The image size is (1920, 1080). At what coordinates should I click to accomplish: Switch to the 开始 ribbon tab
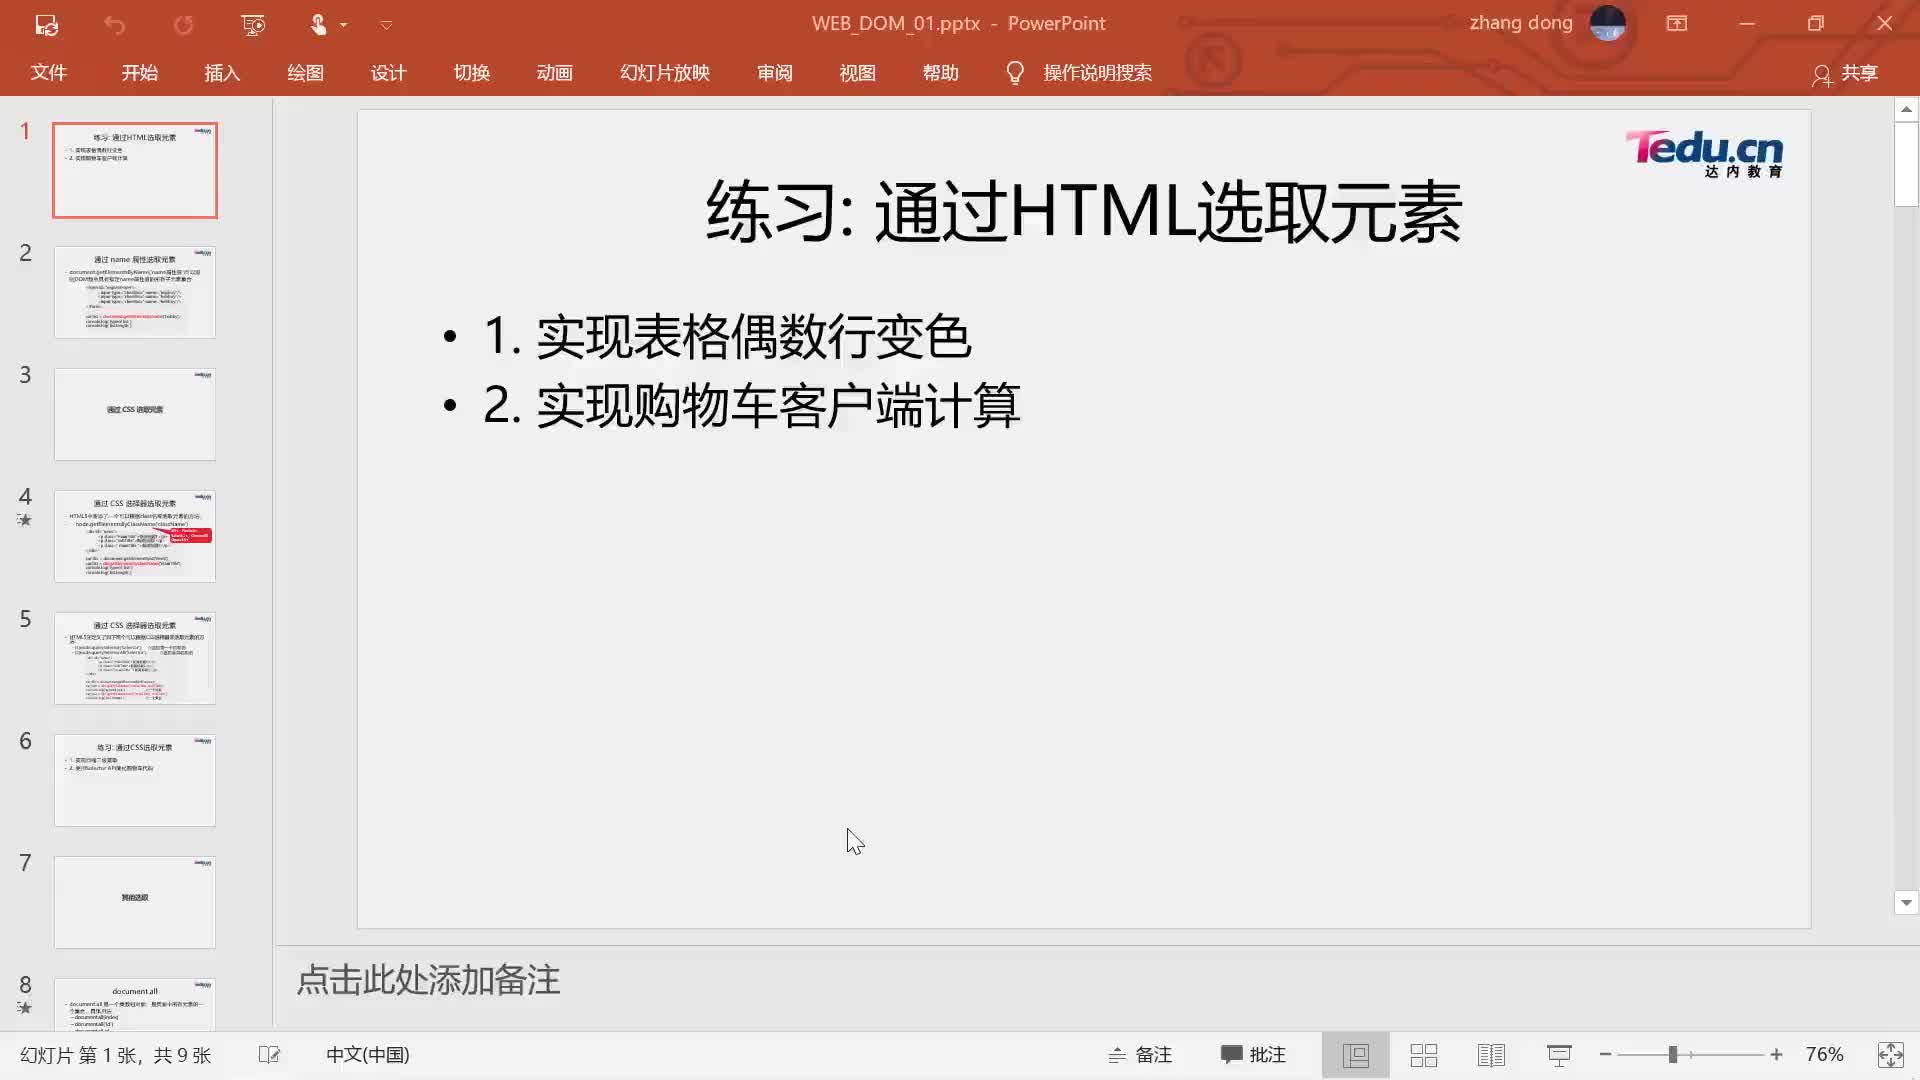click(x=140, y=73)
